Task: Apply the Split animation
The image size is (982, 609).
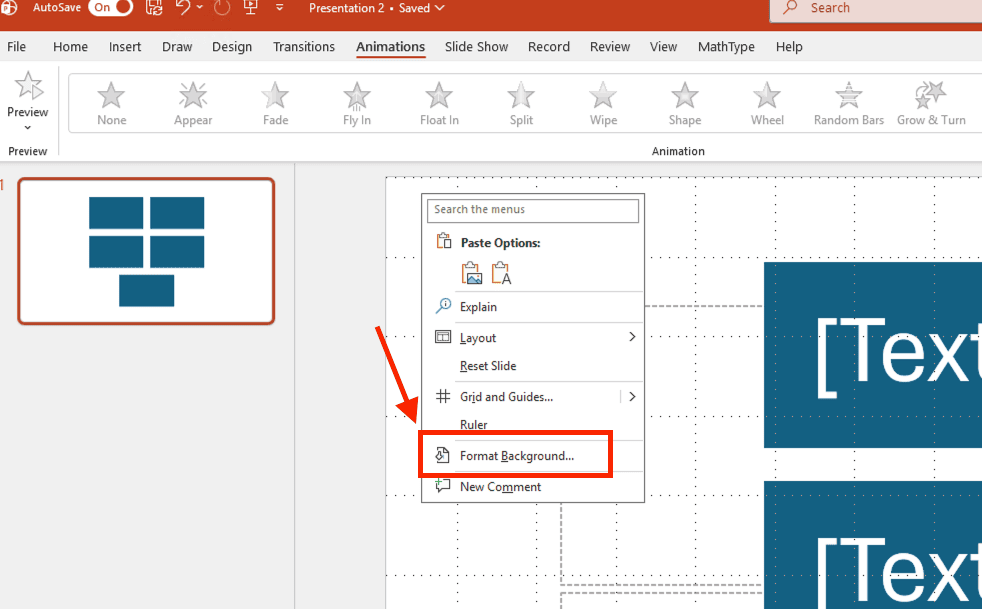Action: tap(521, 104)
